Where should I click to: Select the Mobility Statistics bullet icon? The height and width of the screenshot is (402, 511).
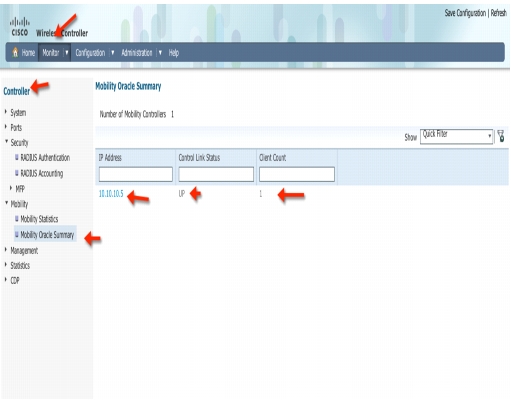[17, 218]
